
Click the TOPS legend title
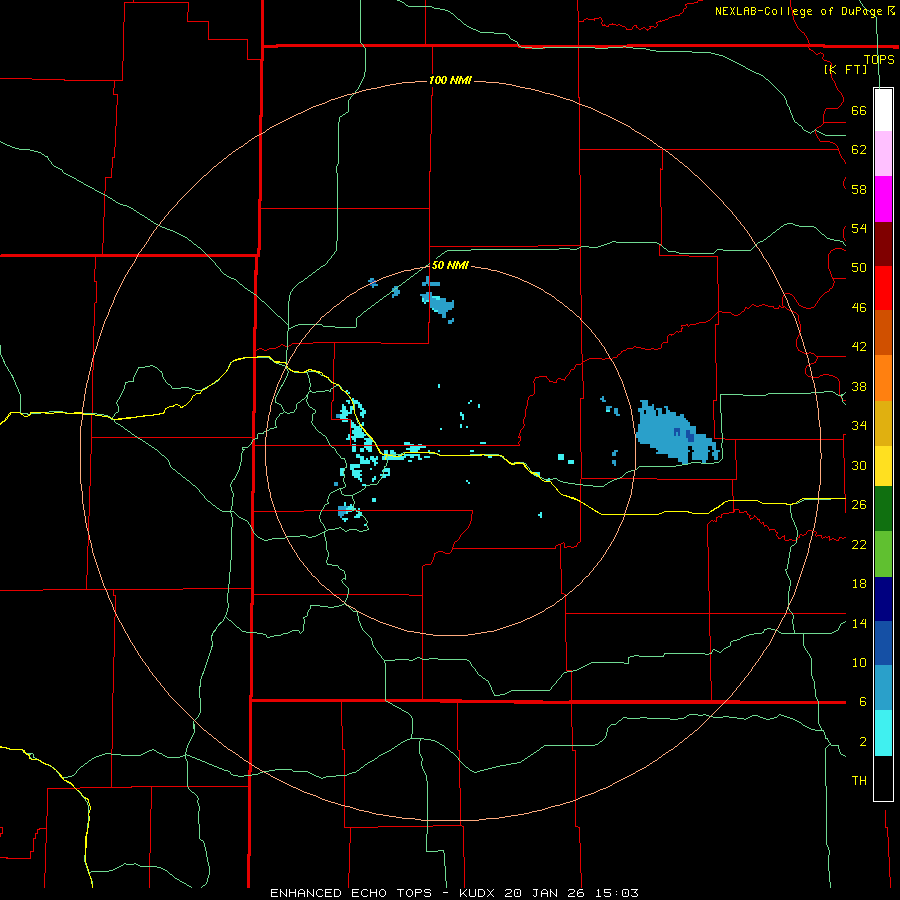[x=879, y=59]
